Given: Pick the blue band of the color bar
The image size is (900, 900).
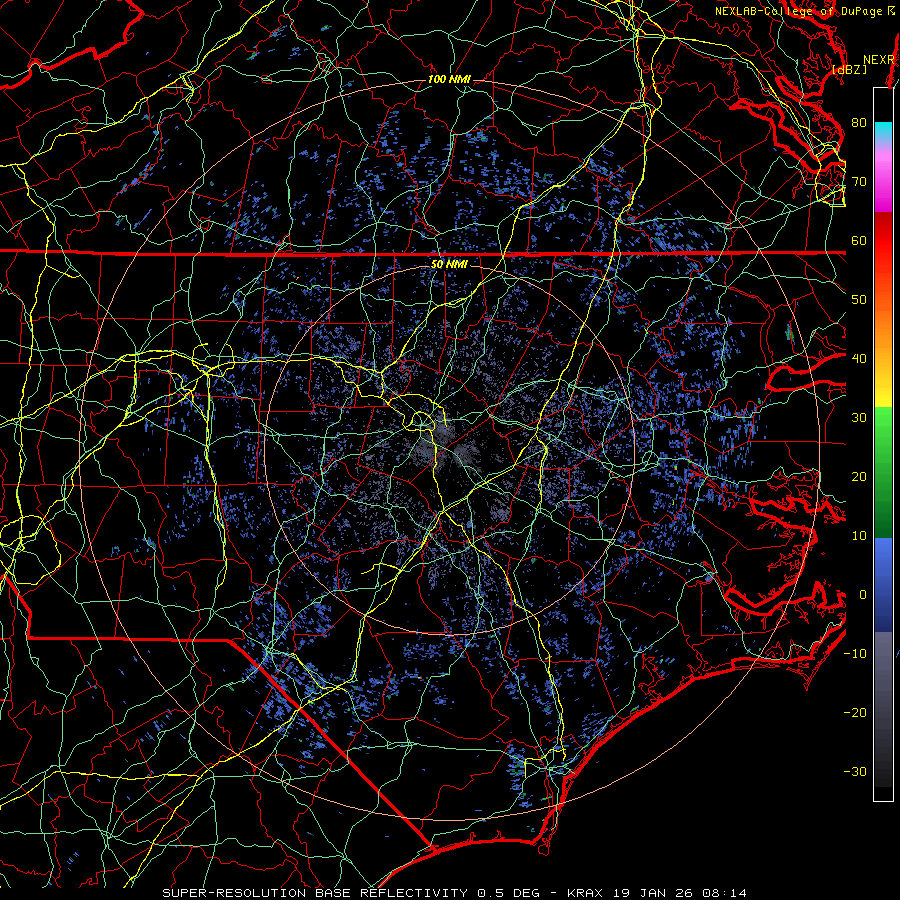Looking at the screenshot, I should pos(883,585).
